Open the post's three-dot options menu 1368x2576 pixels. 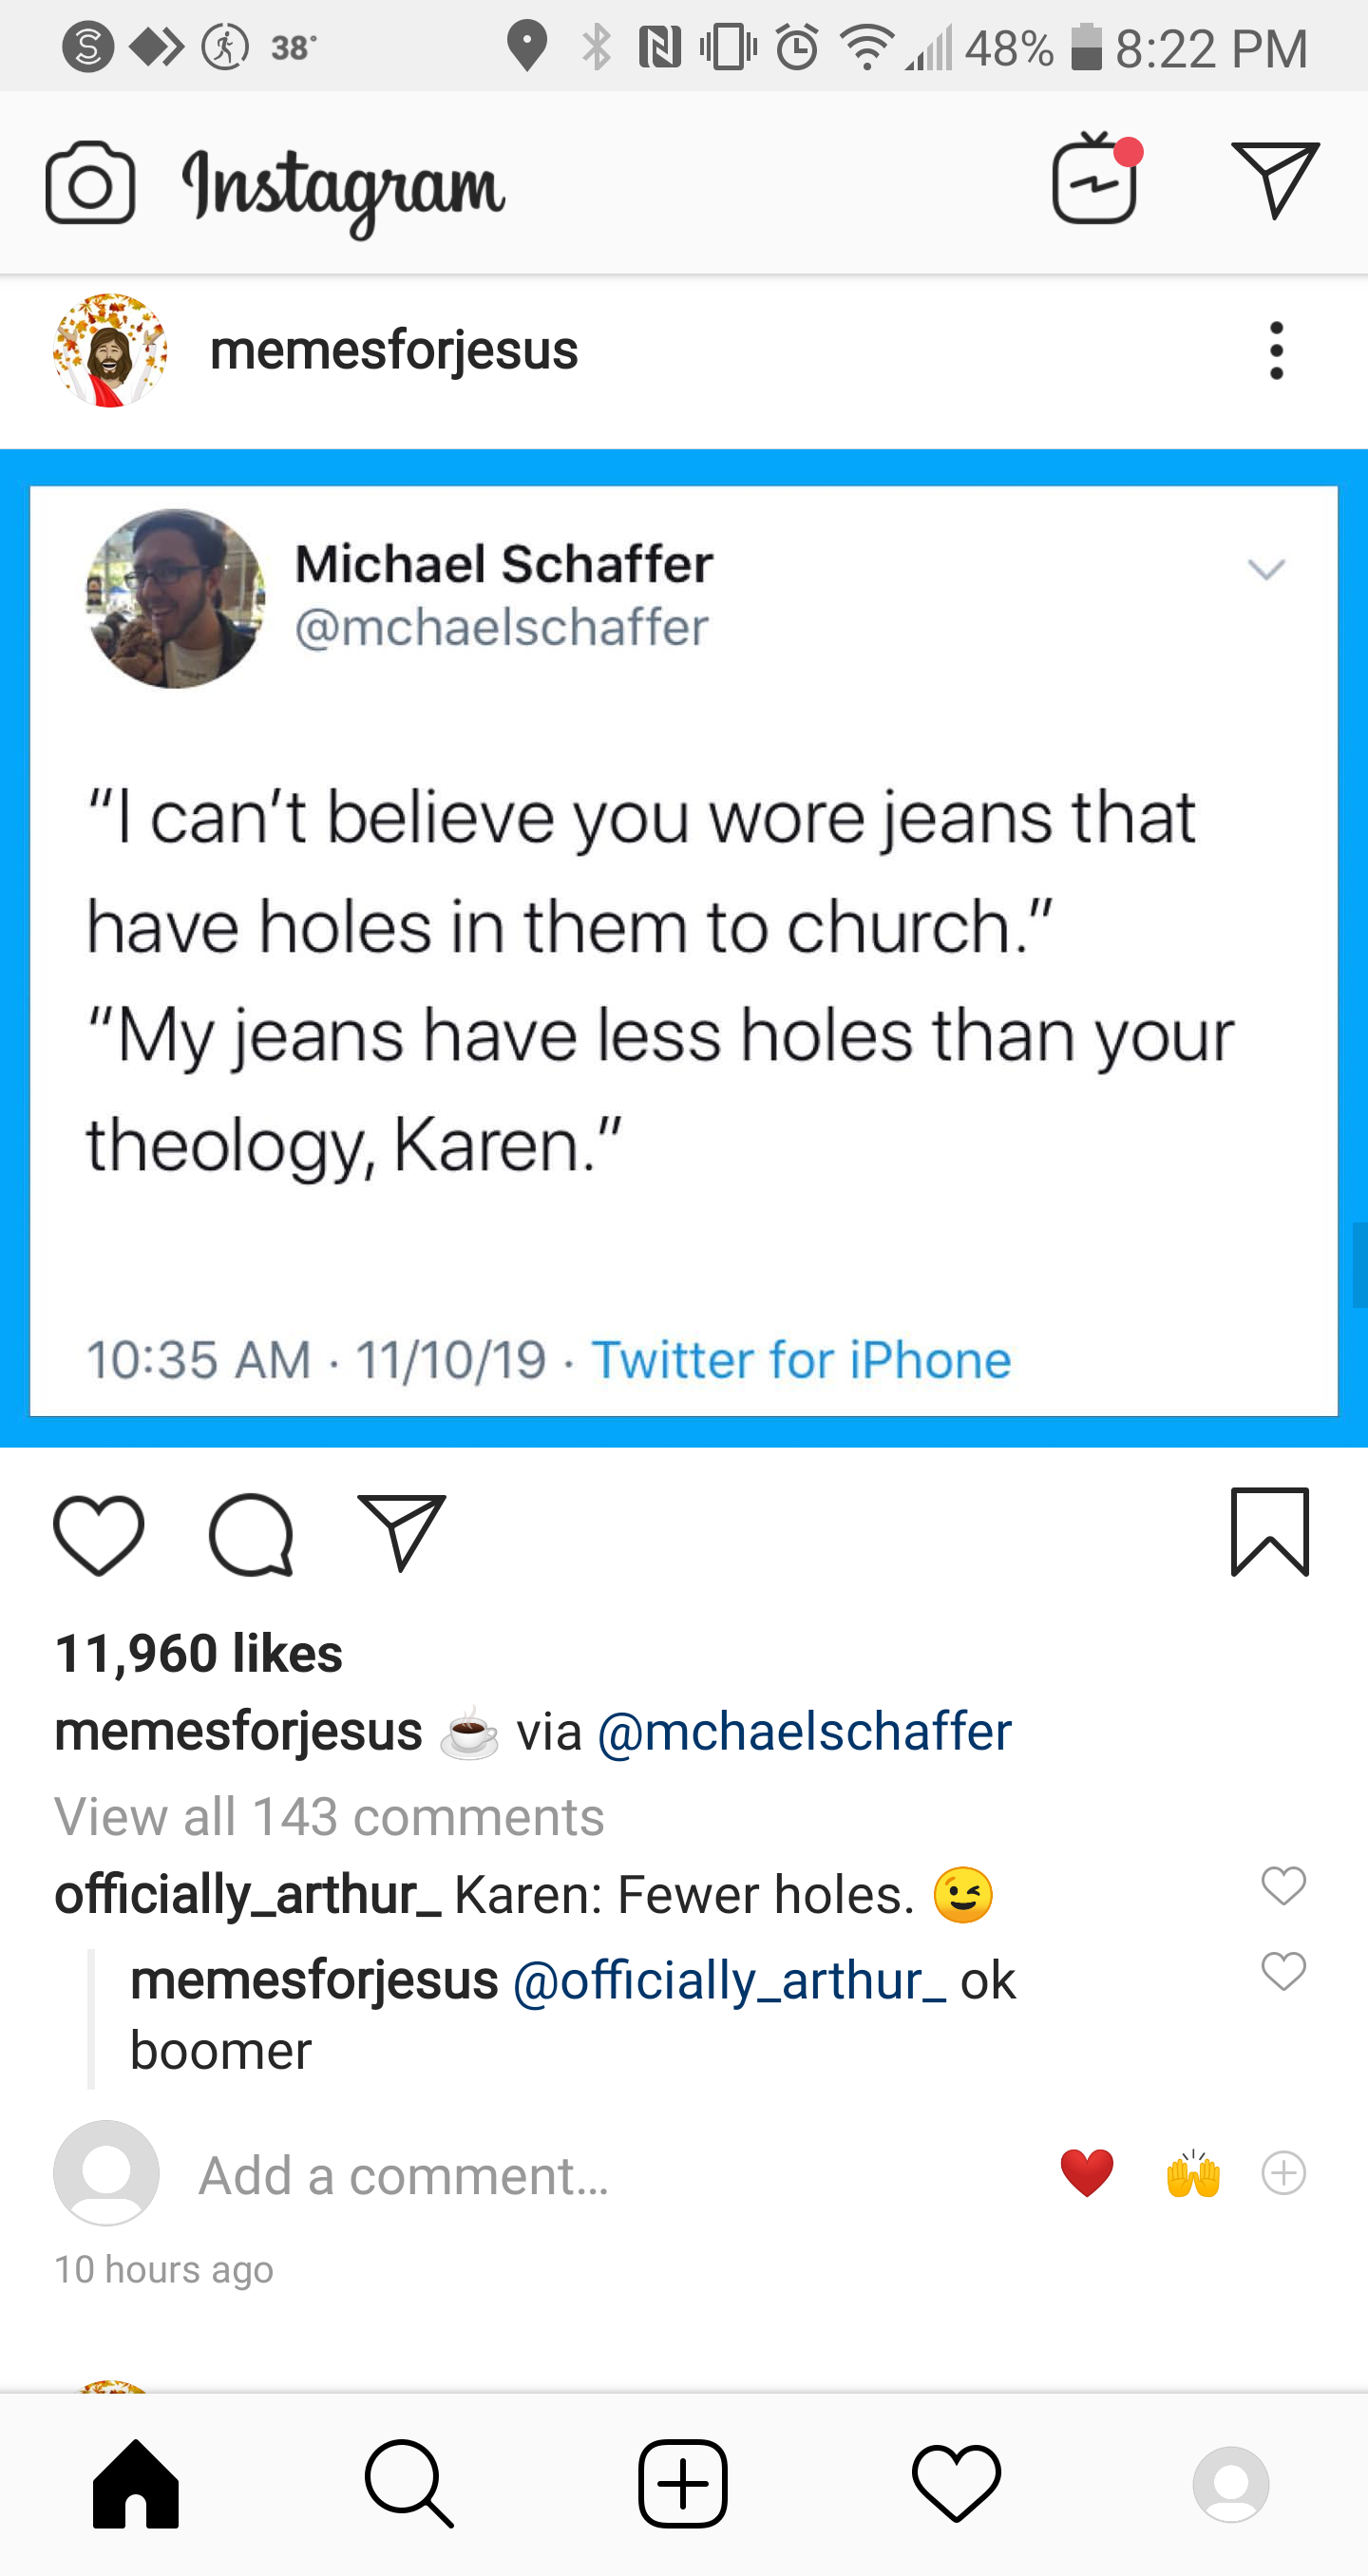tap(1276, 351)
